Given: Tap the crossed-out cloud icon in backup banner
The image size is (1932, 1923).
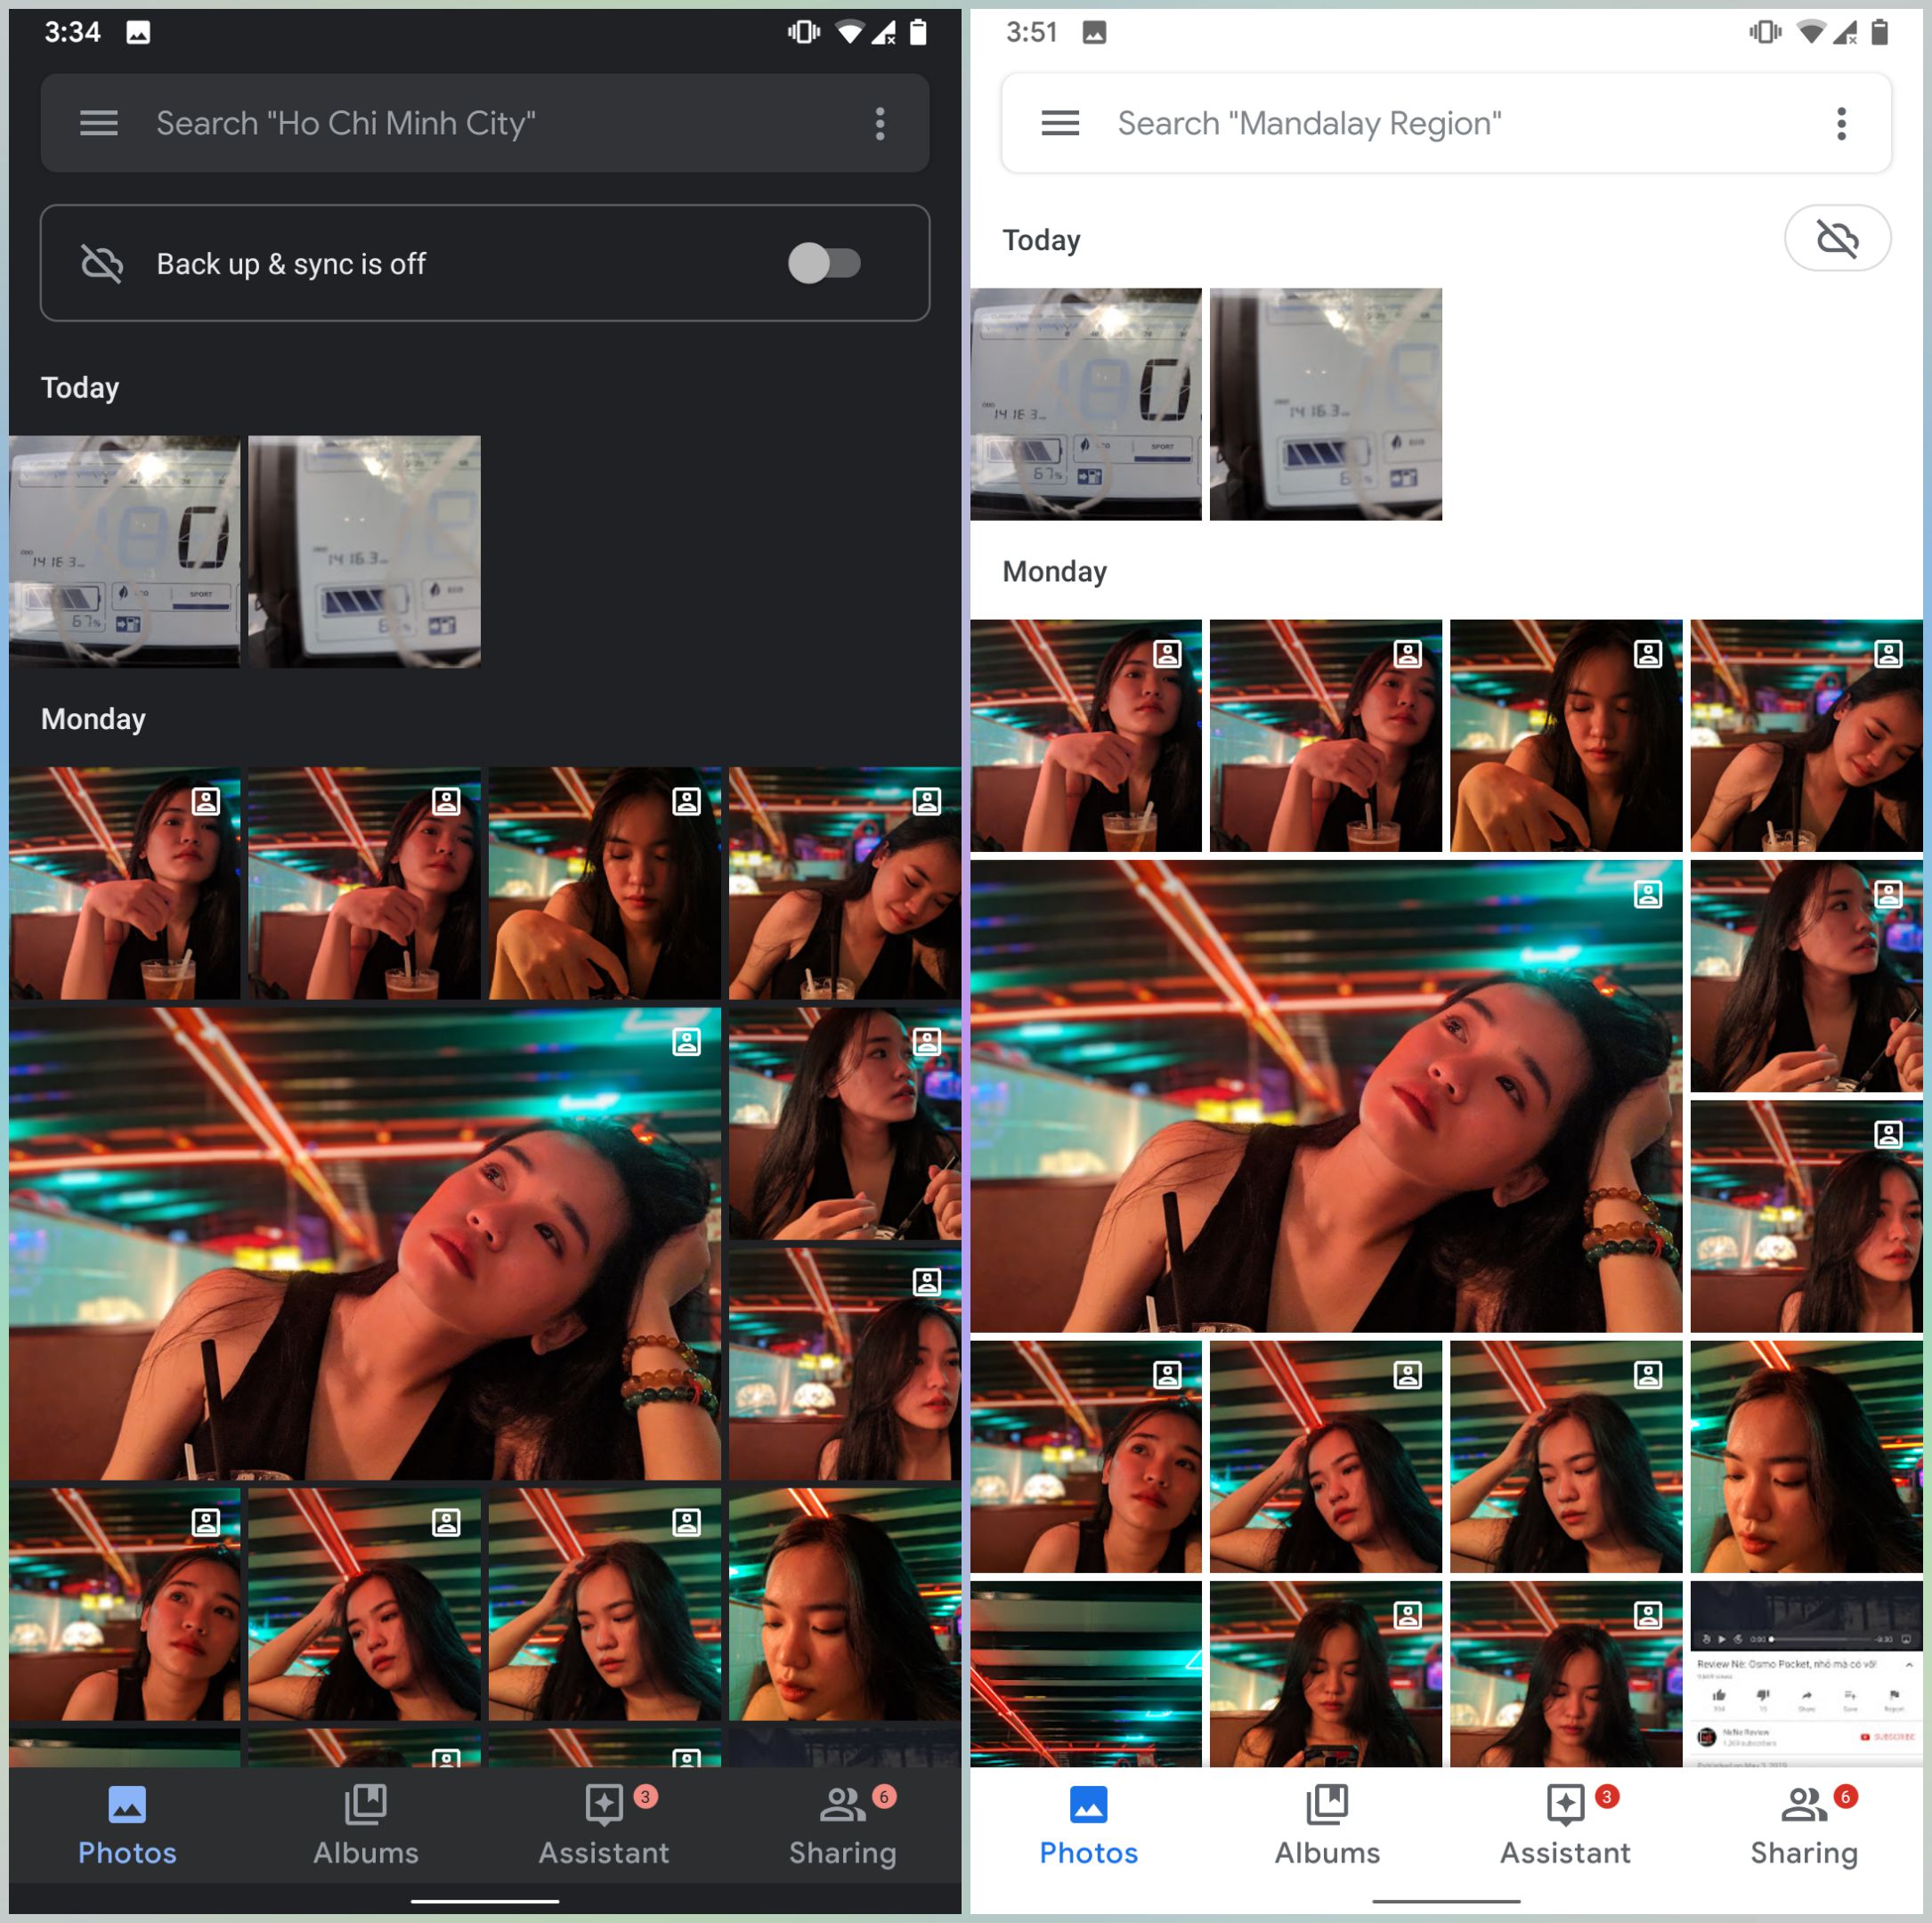Looking at the screenshot, I should (x=102, y=263).
